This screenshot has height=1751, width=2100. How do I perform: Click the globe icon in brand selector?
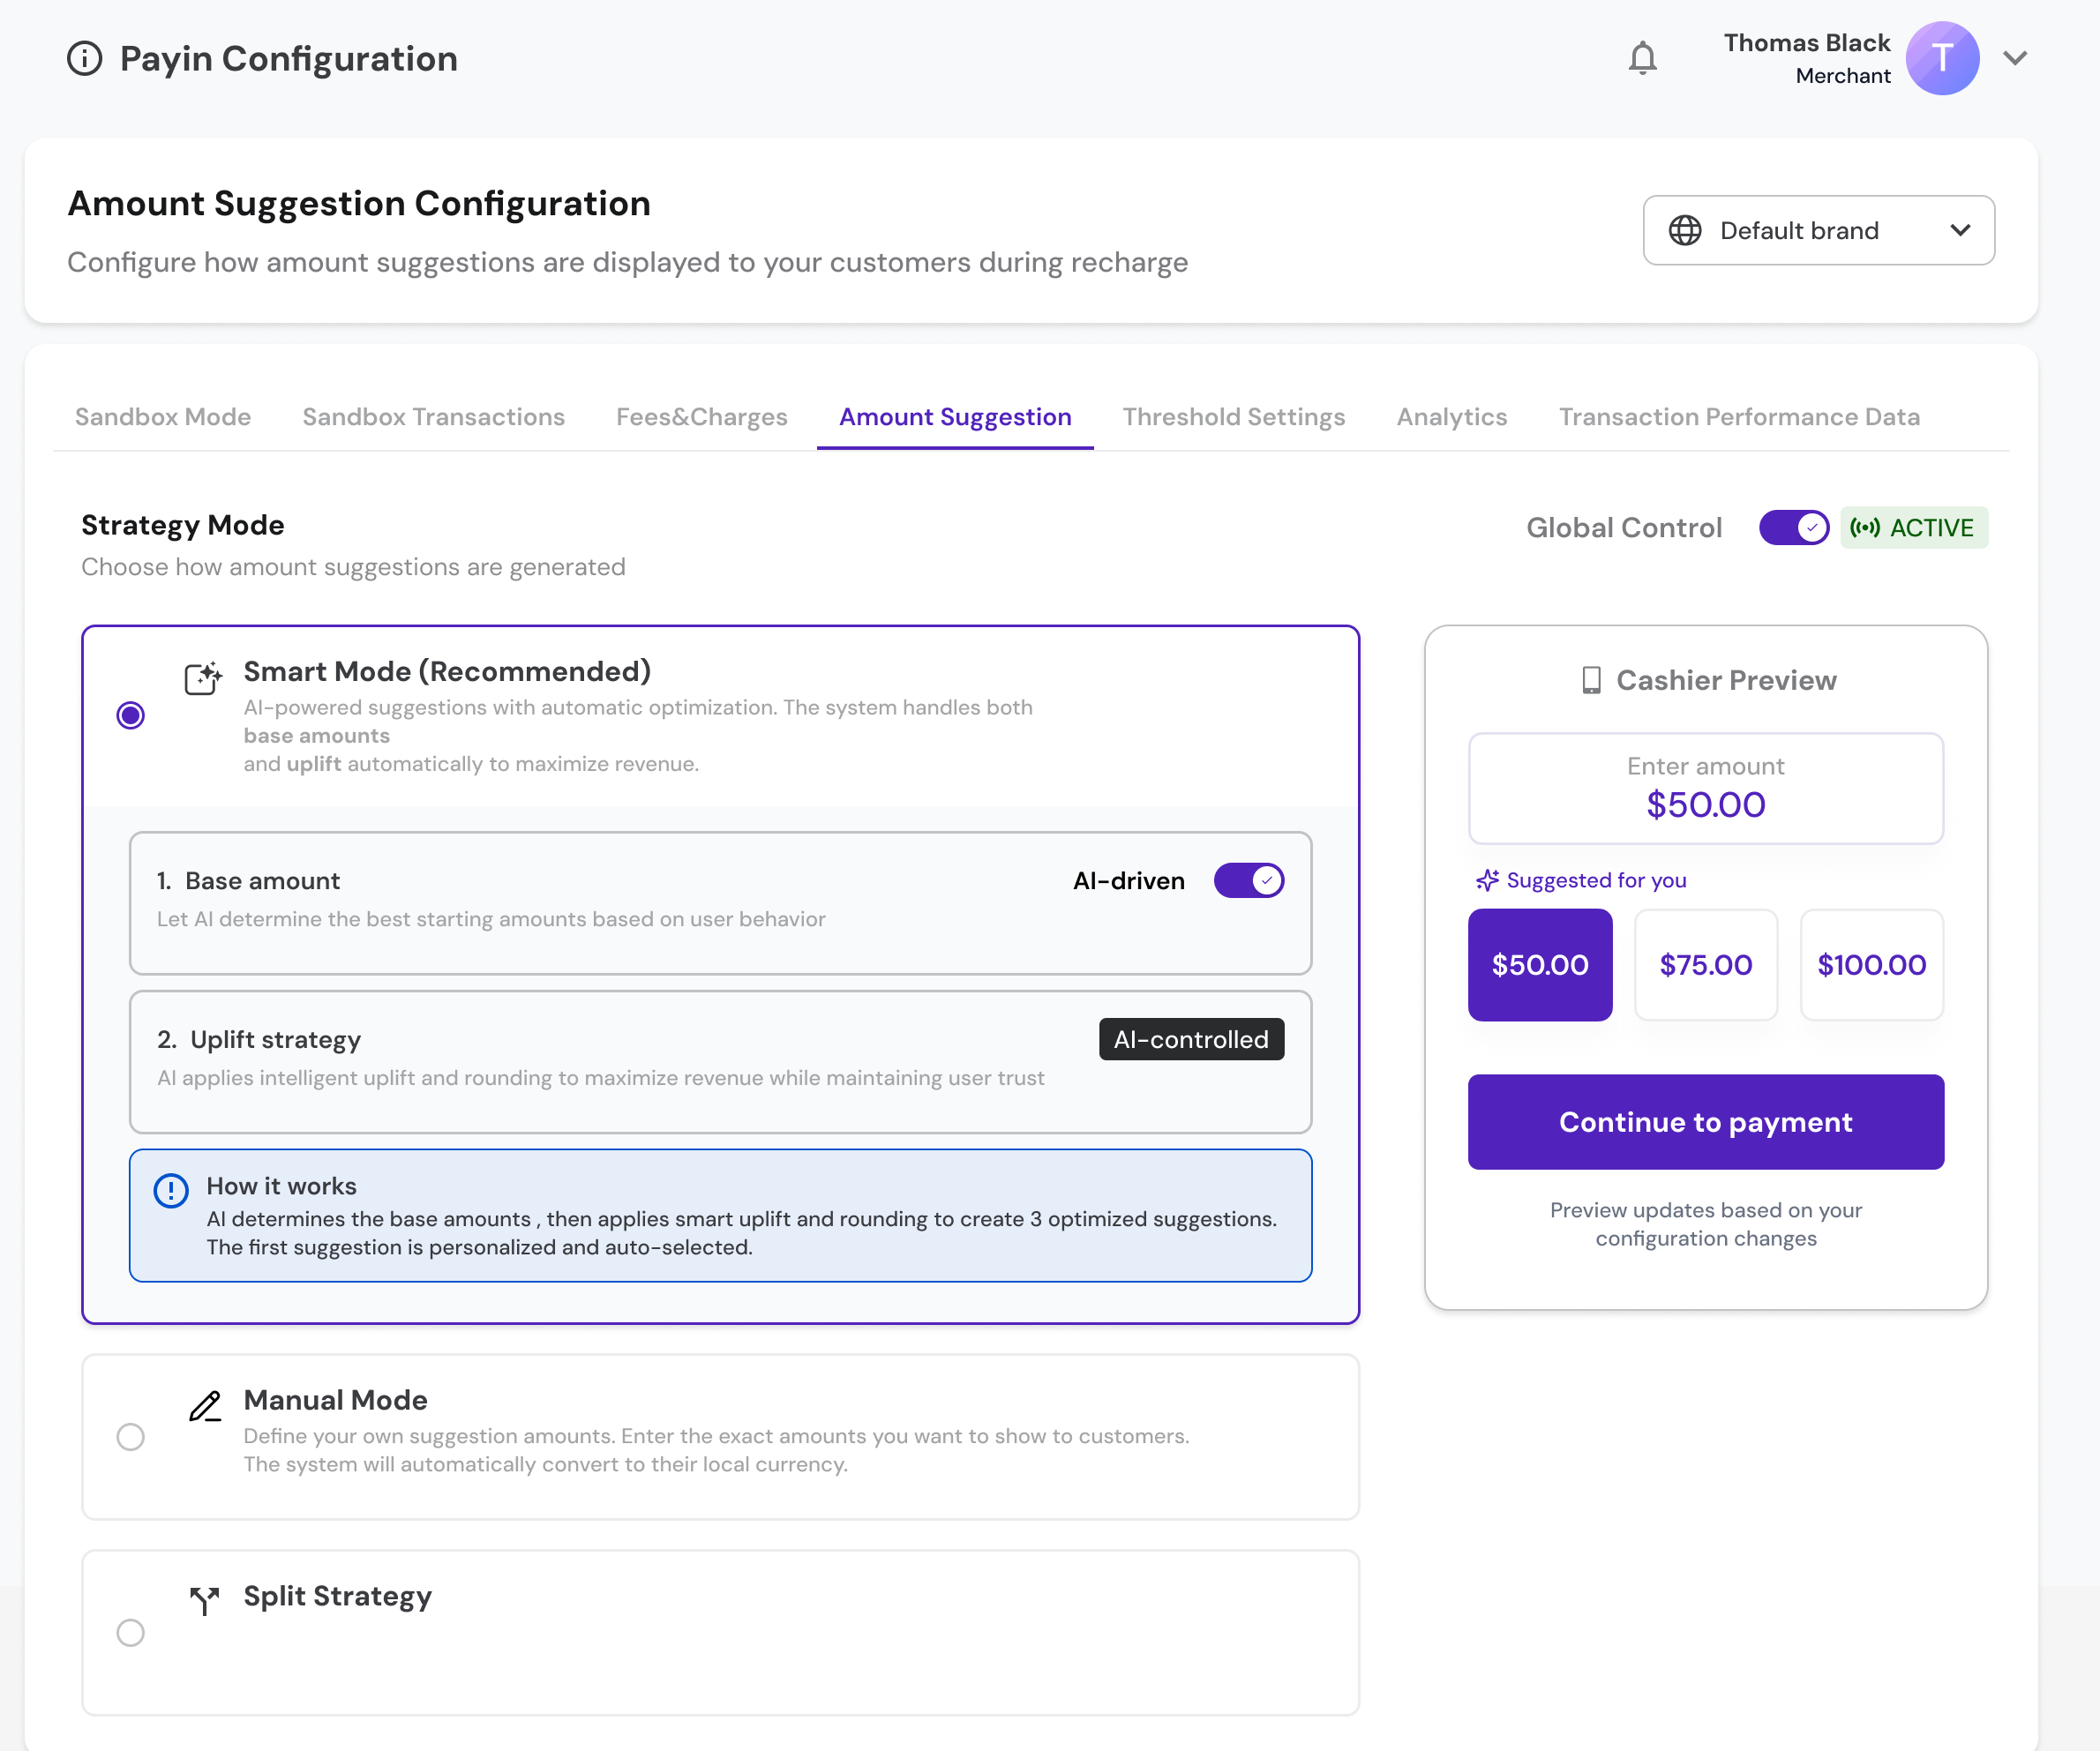pos(1685,230)
